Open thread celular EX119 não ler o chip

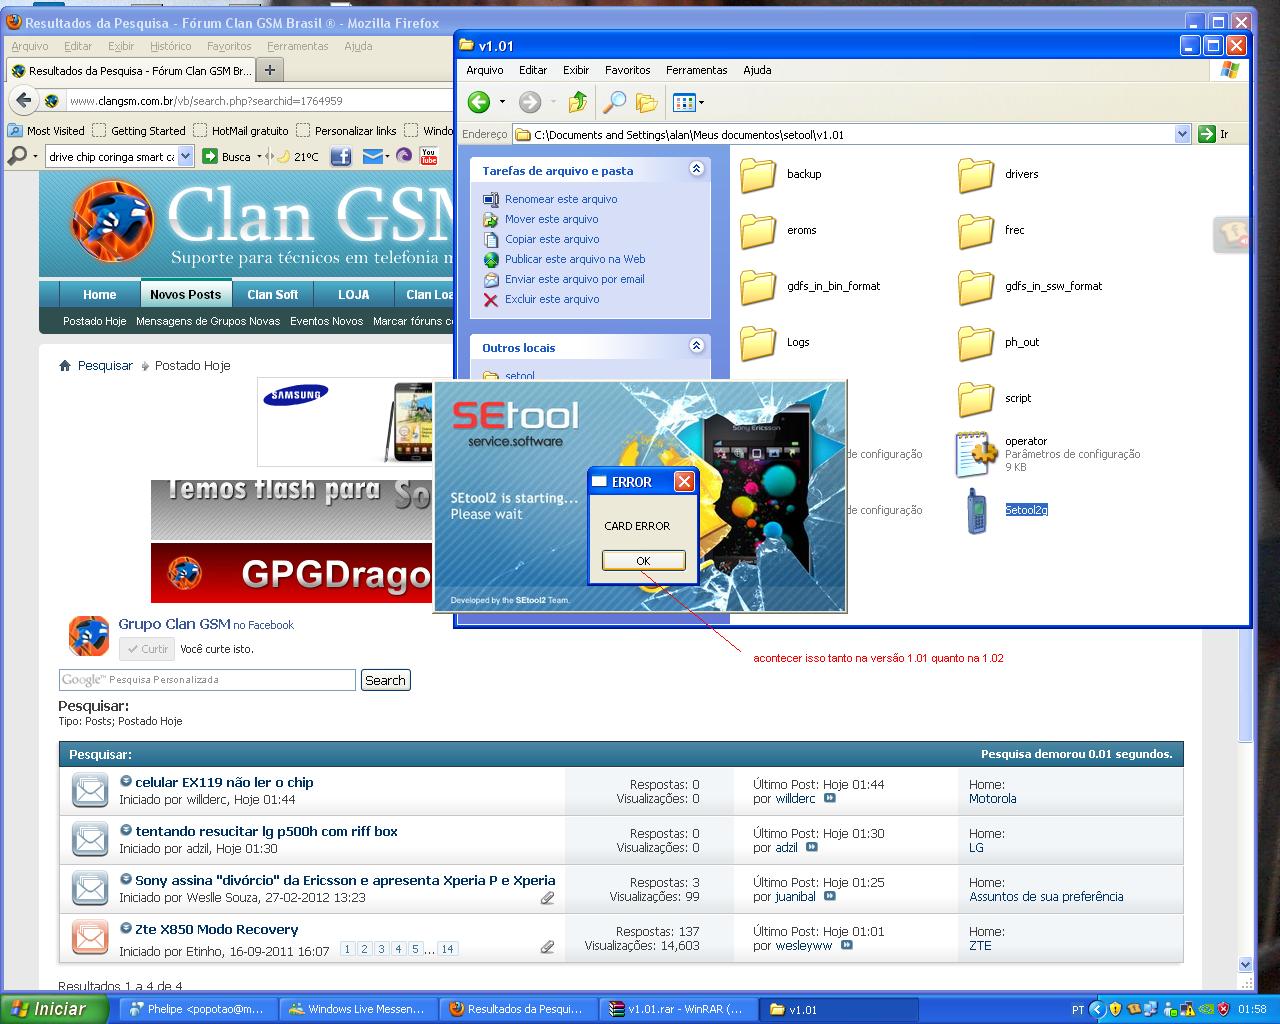[x=224, y=782]
